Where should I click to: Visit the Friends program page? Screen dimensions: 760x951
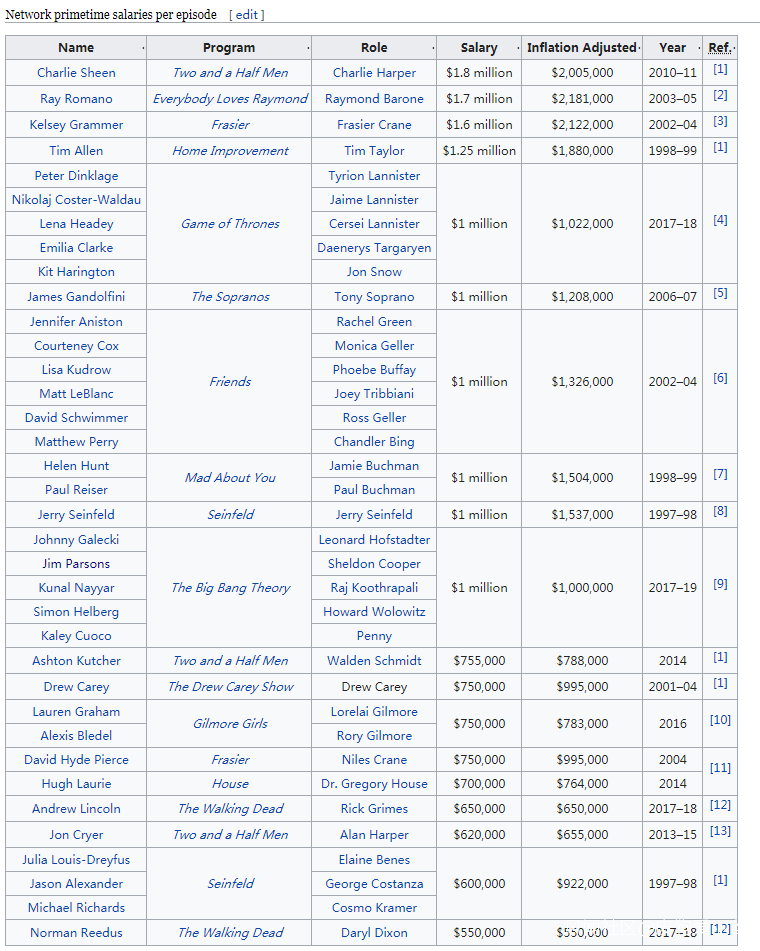(x=230, y=382)
